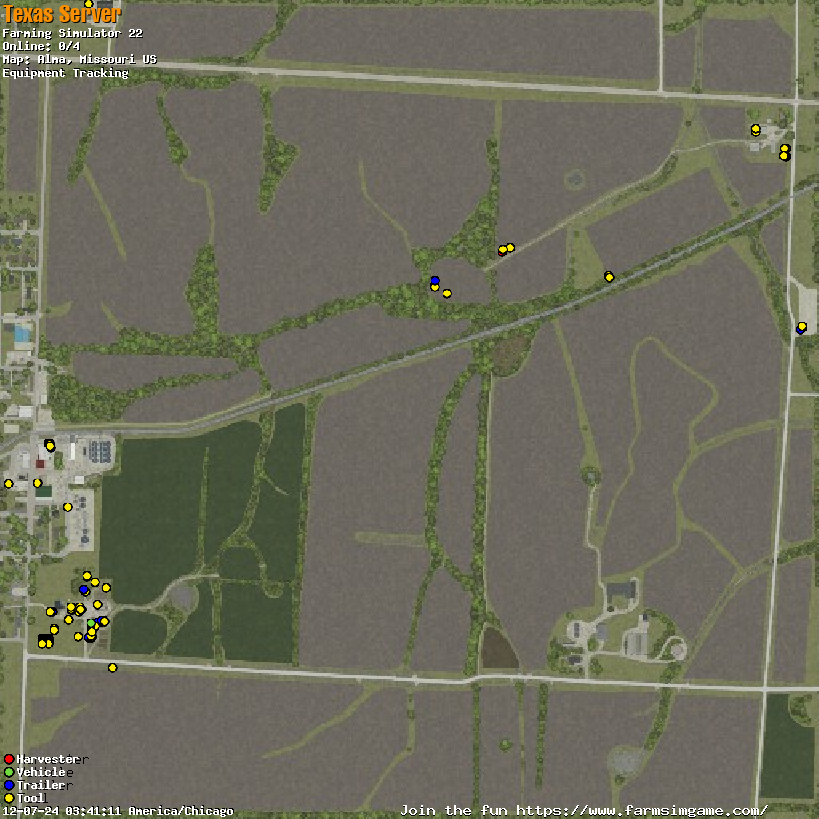Select the yellow marker at the left map edge
This screenshot has height=819, width=819.
[x=8, y=484]
